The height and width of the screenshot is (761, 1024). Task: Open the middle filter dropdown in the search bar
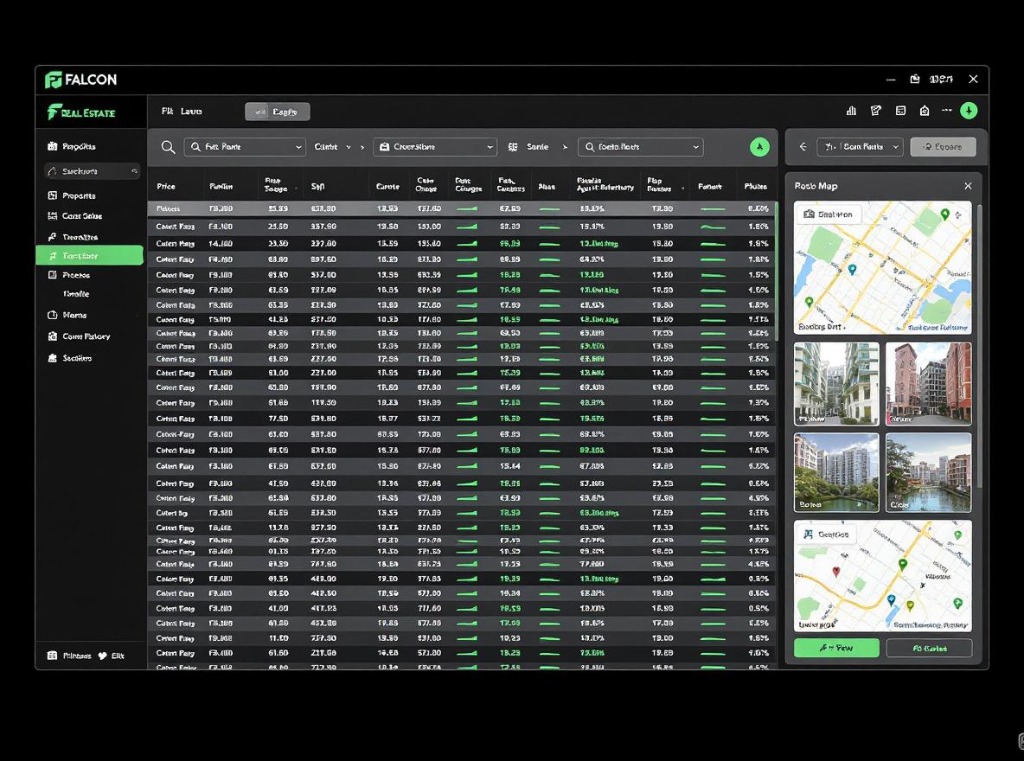434,146
